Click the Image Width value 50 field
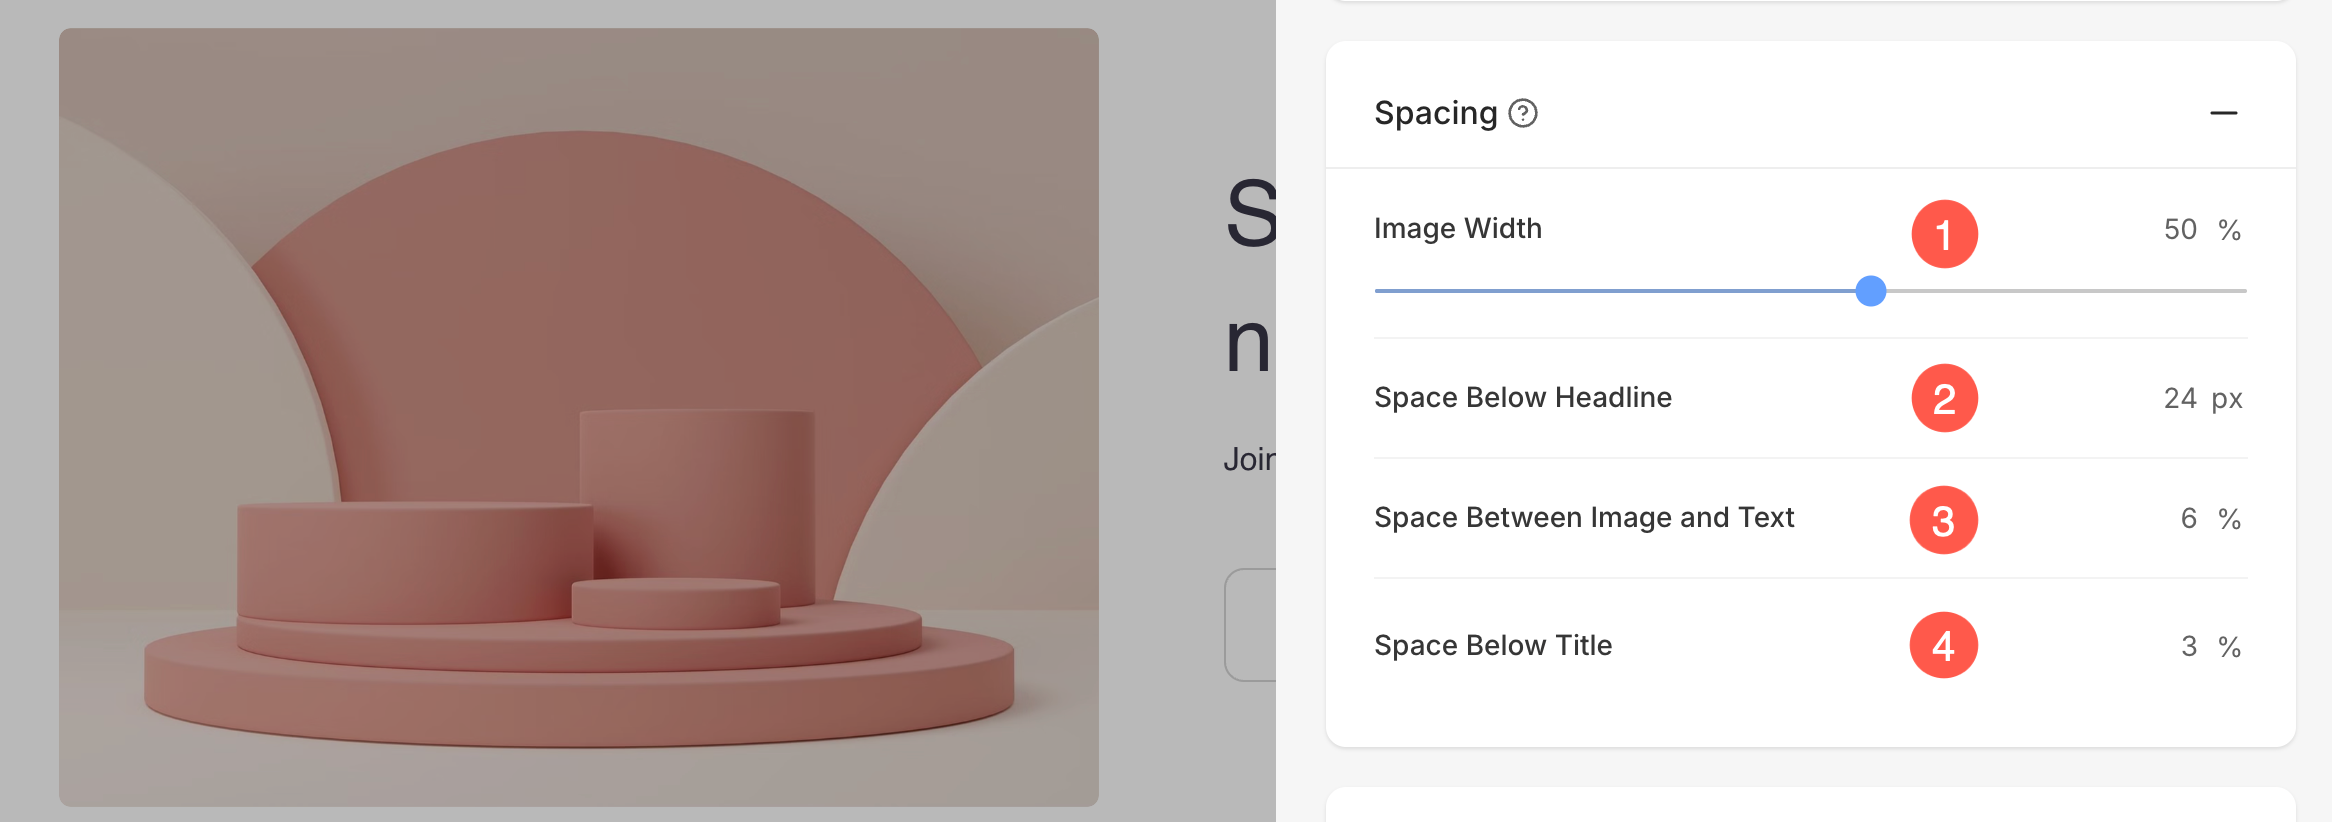 [x=2180, y=230]
